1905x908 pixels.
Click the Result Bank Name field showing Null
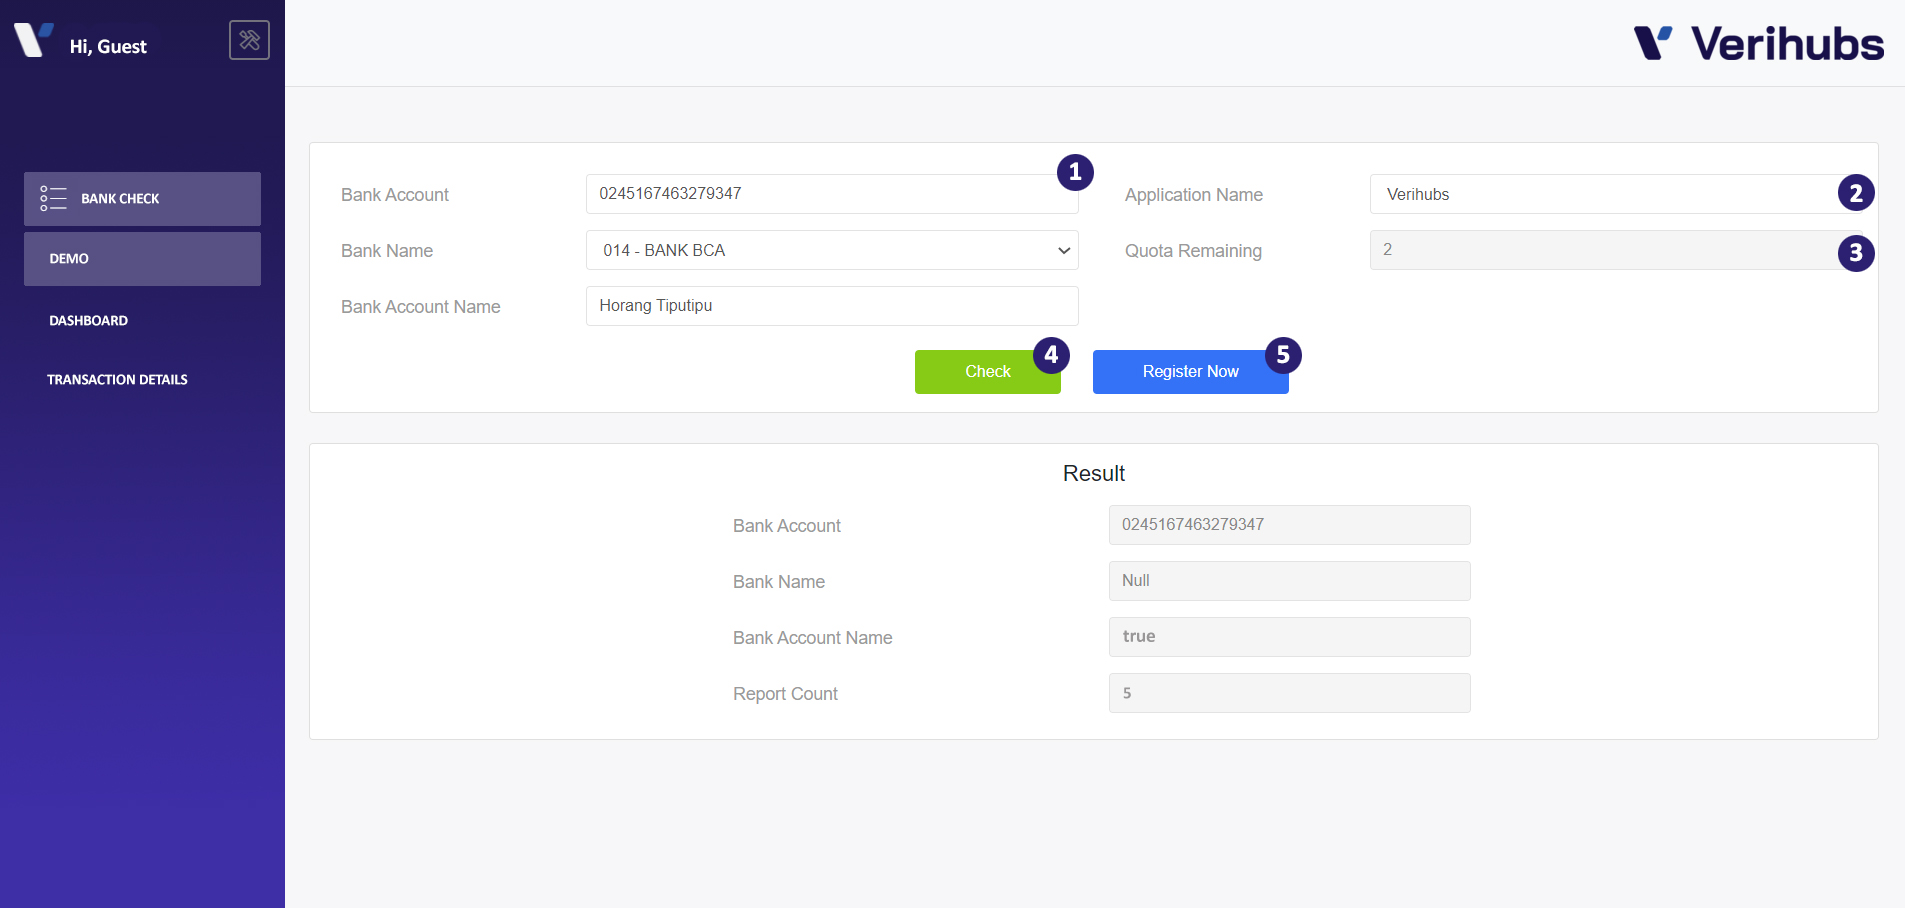tap(1290, 581)
